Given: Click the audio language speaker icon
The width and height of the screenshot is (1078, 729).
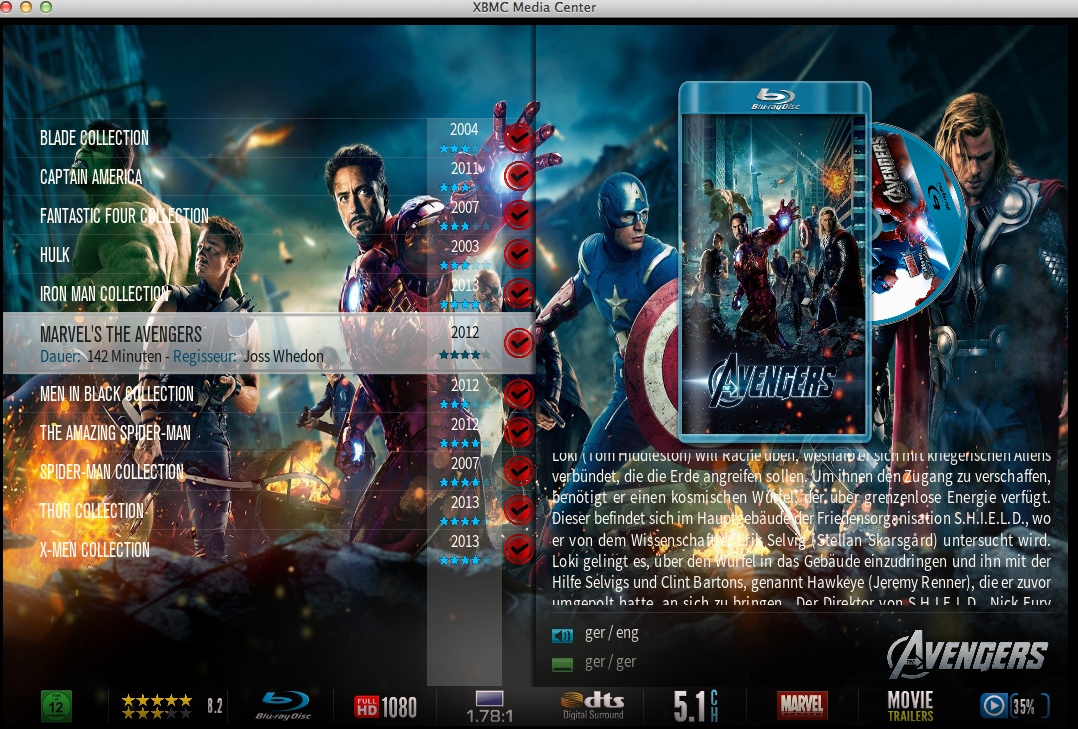Looking at the screenshot, I should click(x=562, y=635).
